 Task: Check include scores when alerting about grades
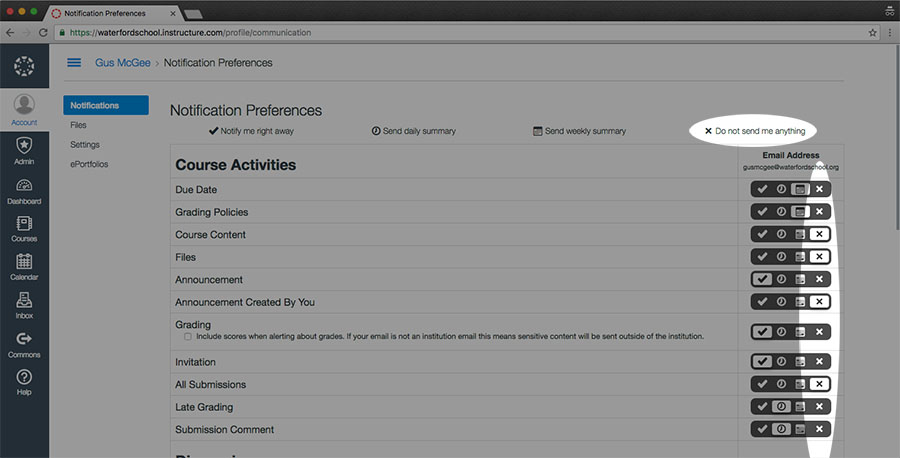point(188,337)
